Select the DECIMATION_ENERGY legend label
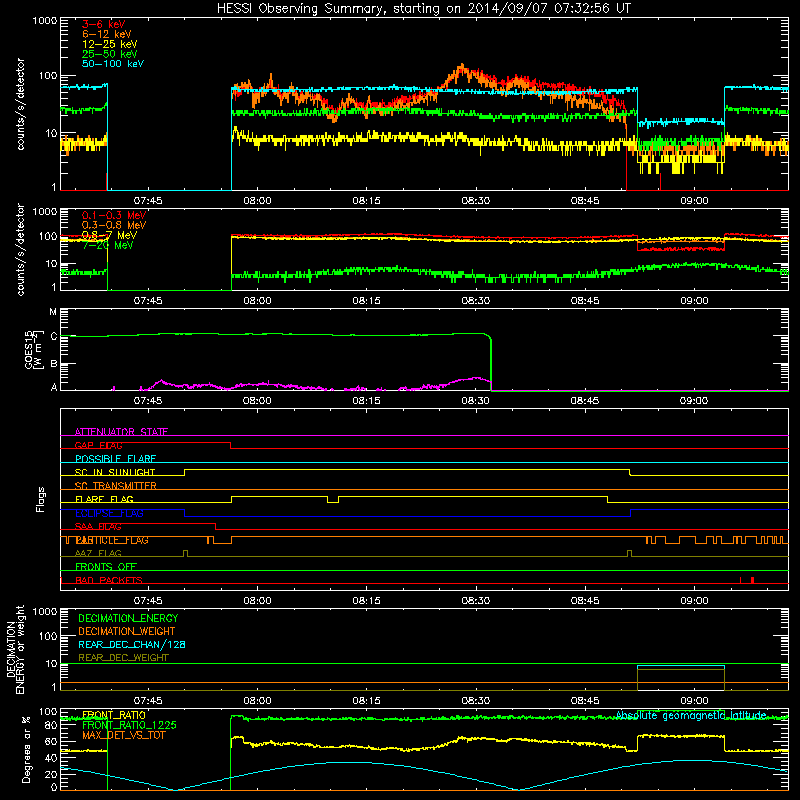 pyautogui.click(x=128, y=618)
